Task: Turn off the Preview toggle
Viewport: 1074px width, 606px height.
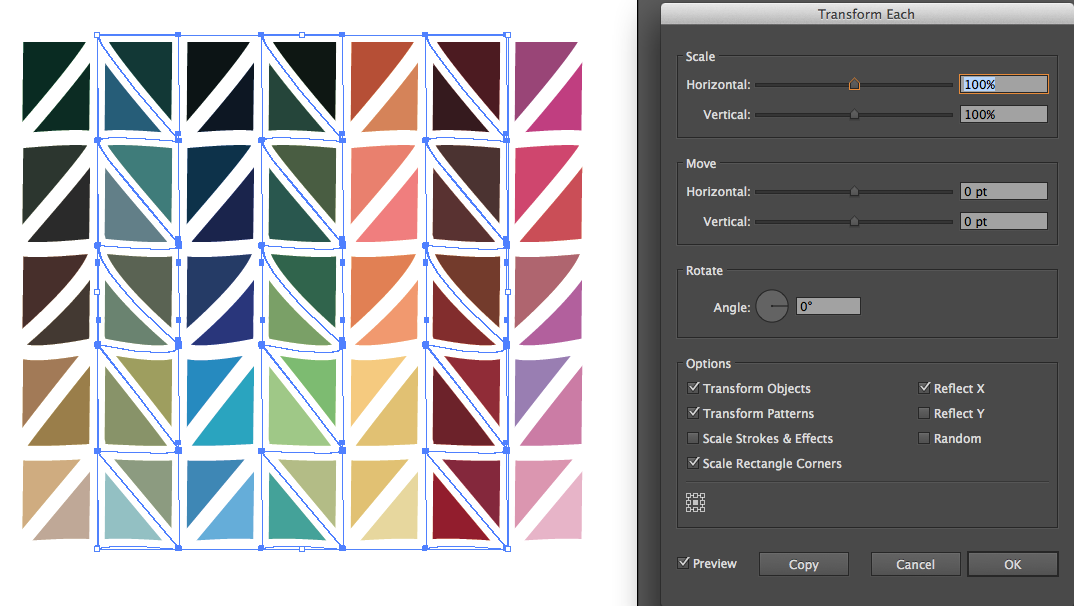Action: pyautogui.click(x=685, y=563)
